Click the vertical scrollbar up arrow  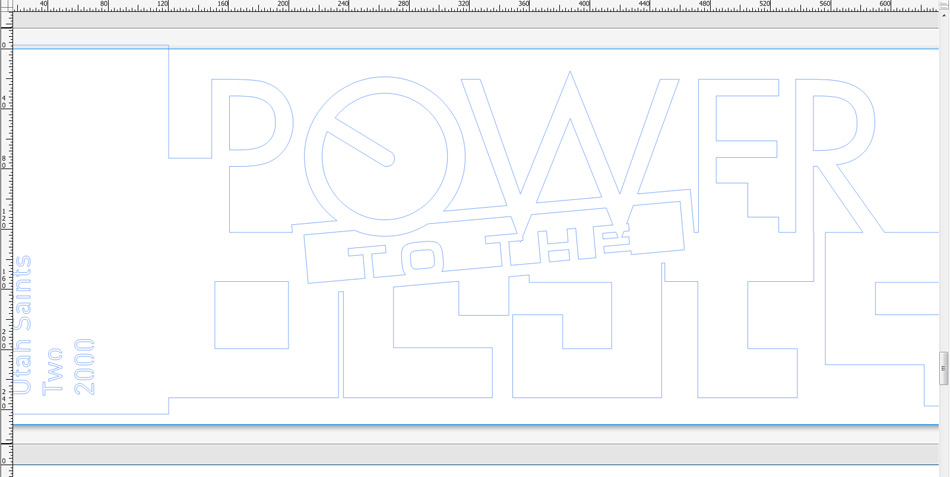945,15
